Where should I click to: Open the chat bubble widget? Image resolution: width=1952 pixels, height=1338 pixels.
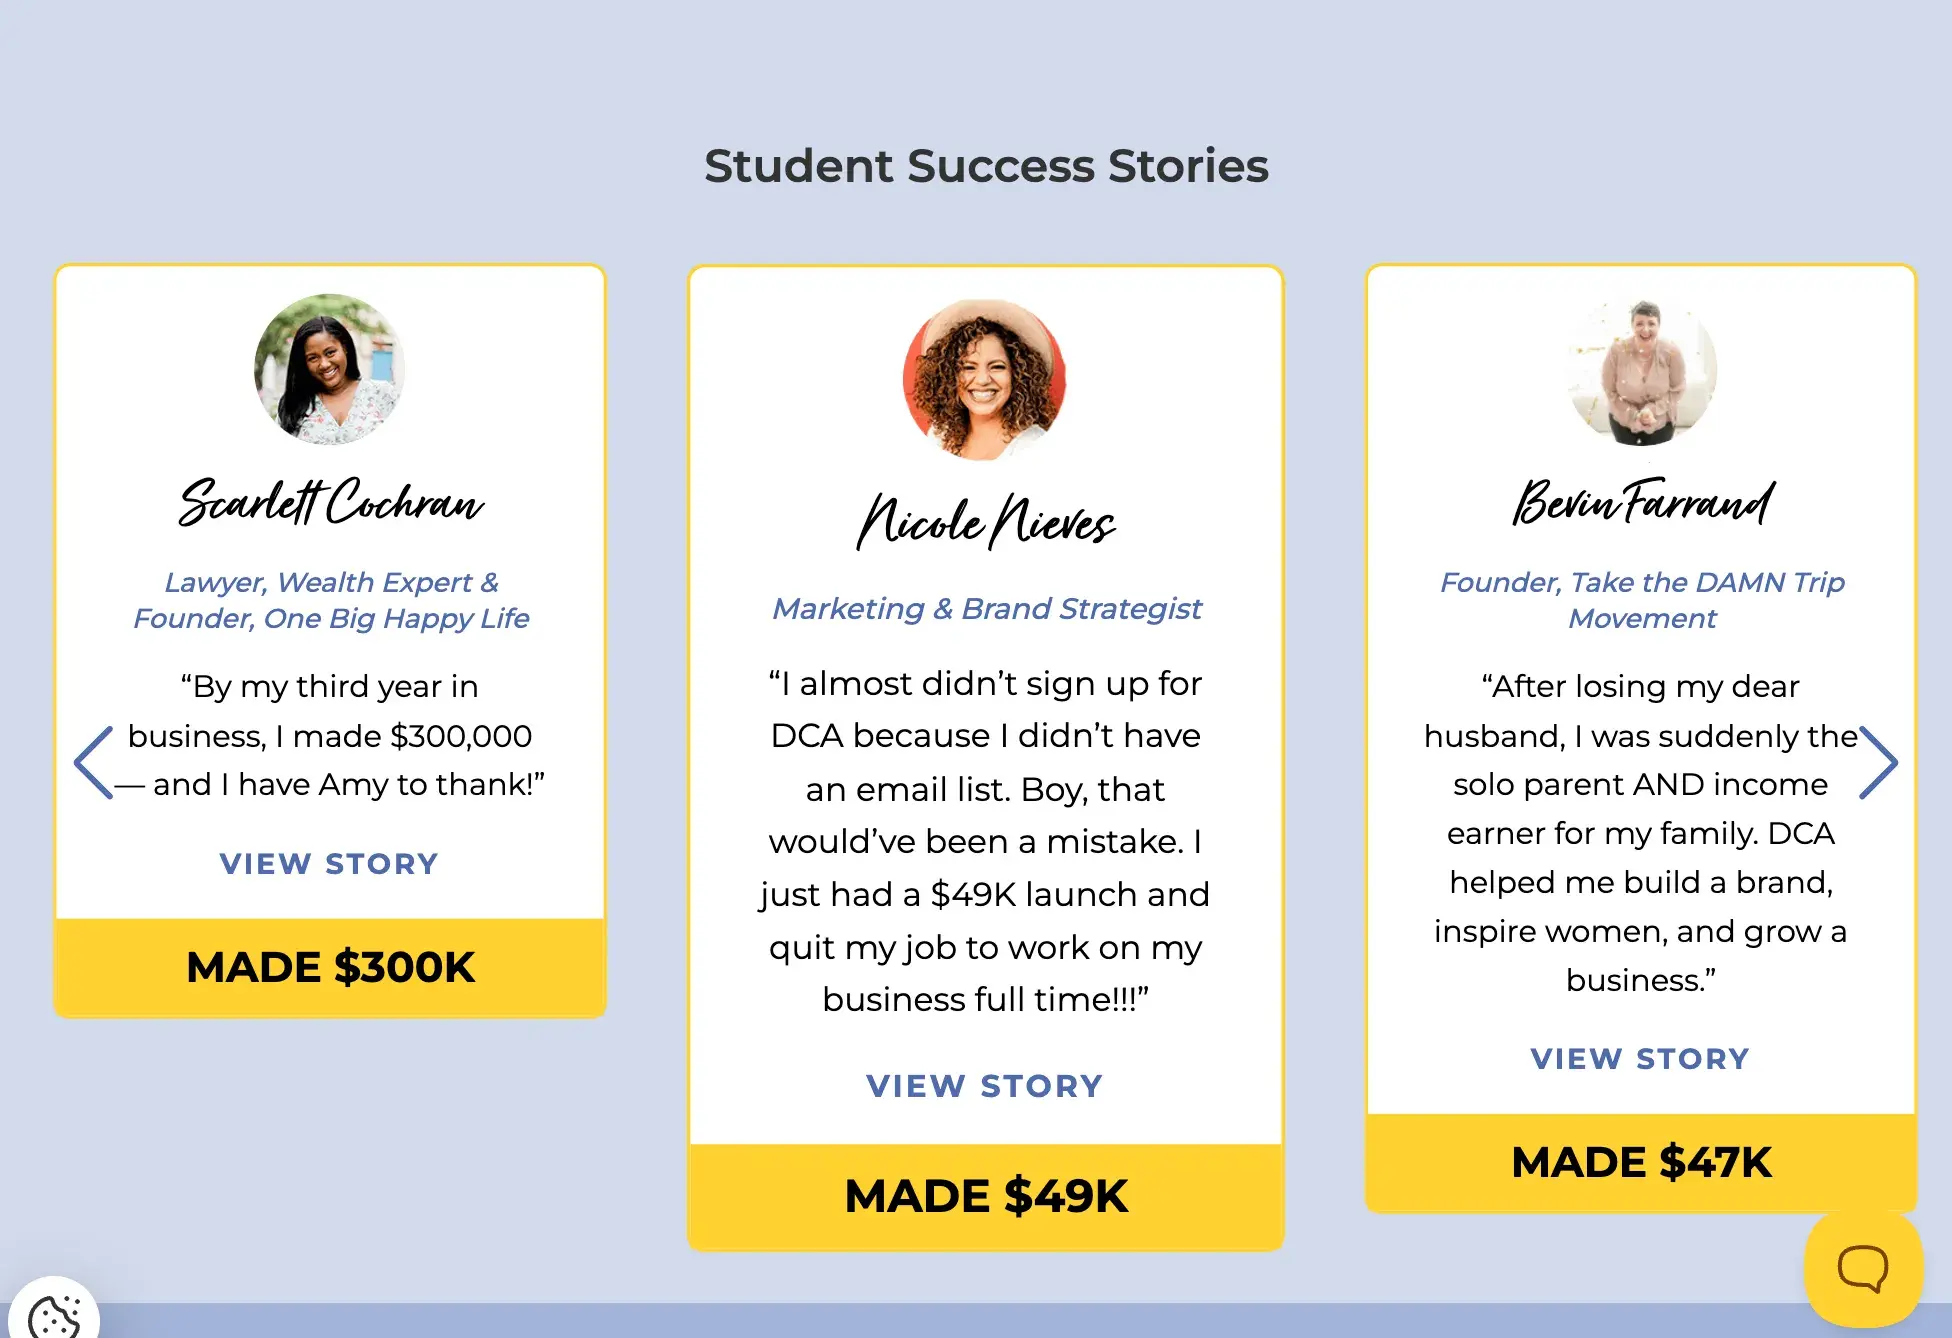pos(1862,1269)
